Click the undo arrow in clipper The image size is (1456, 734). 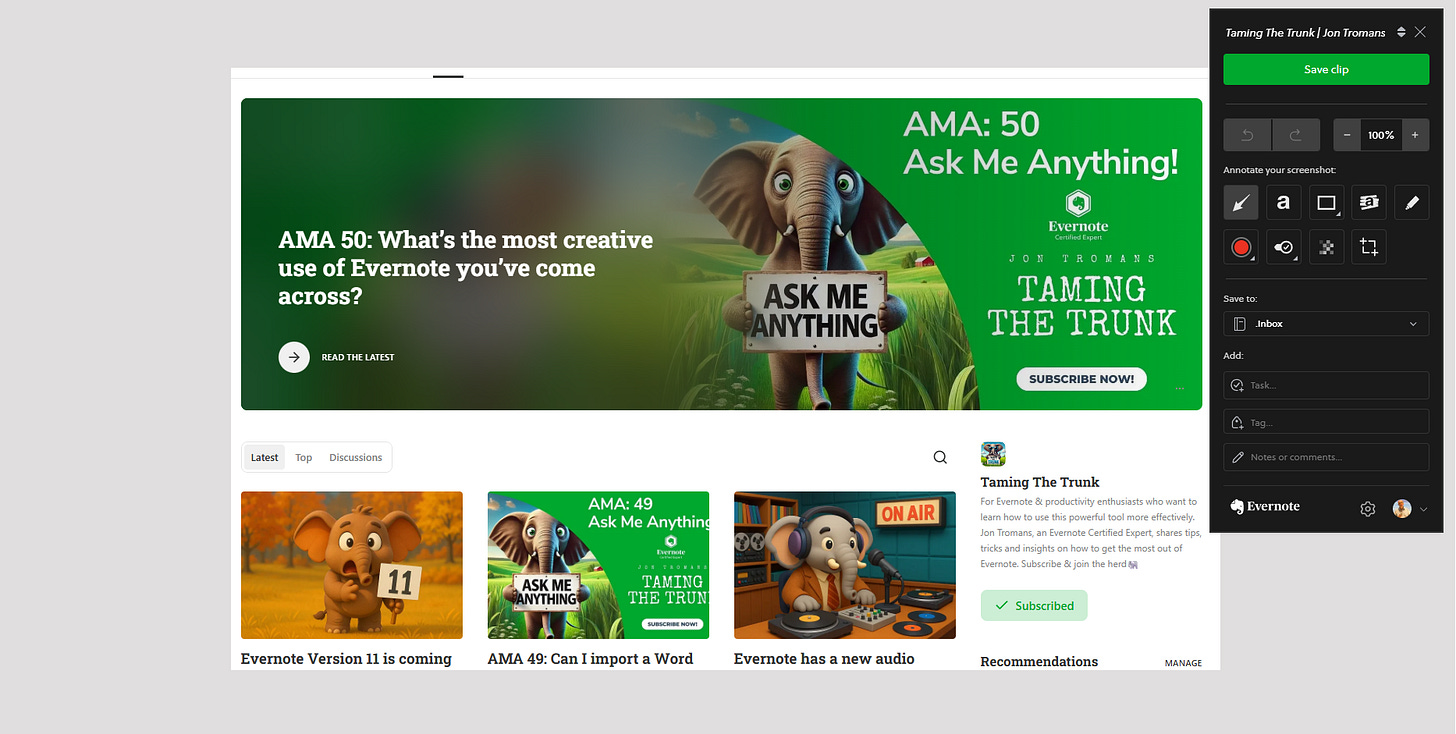coord(1247,135)
